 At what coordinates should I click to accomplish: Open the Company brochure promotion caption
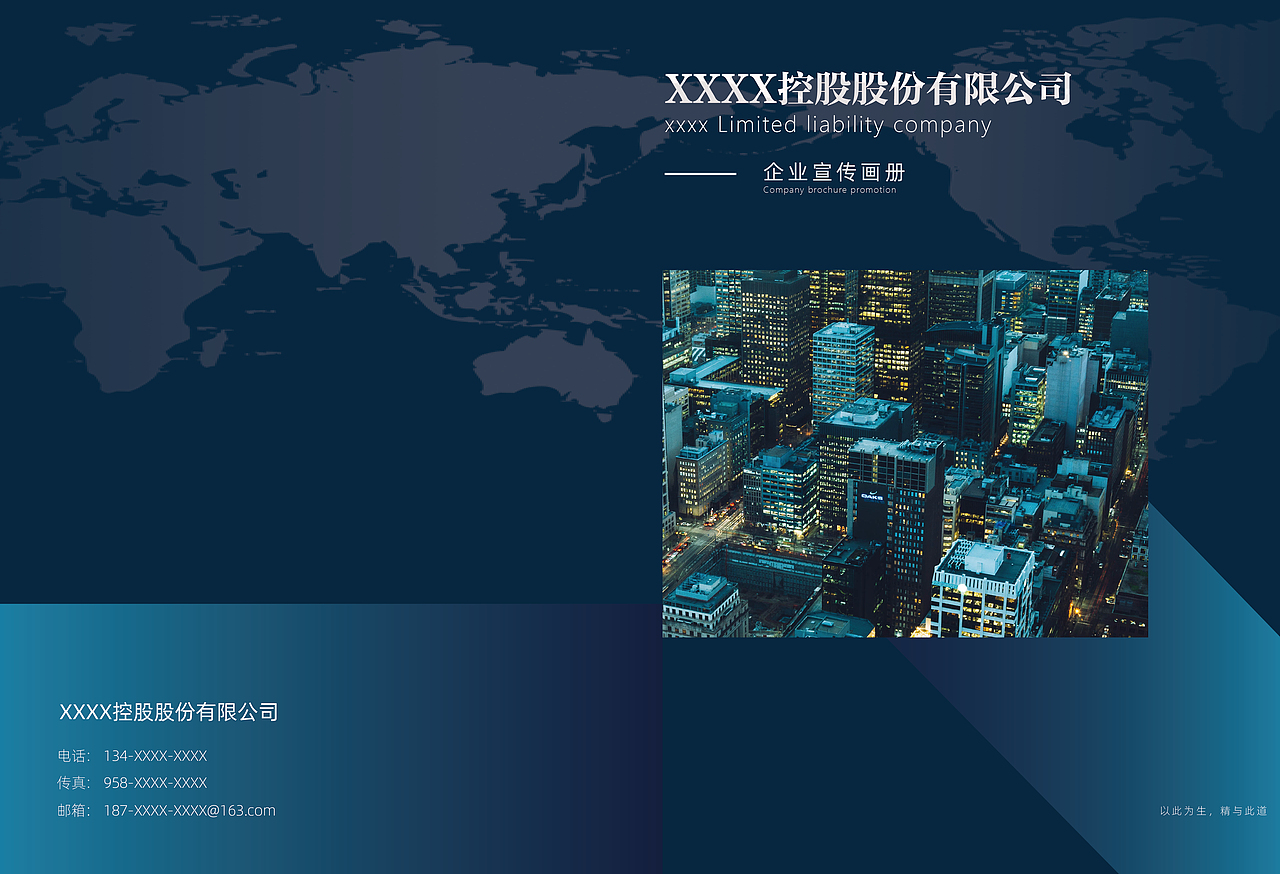tap(828, 189)
